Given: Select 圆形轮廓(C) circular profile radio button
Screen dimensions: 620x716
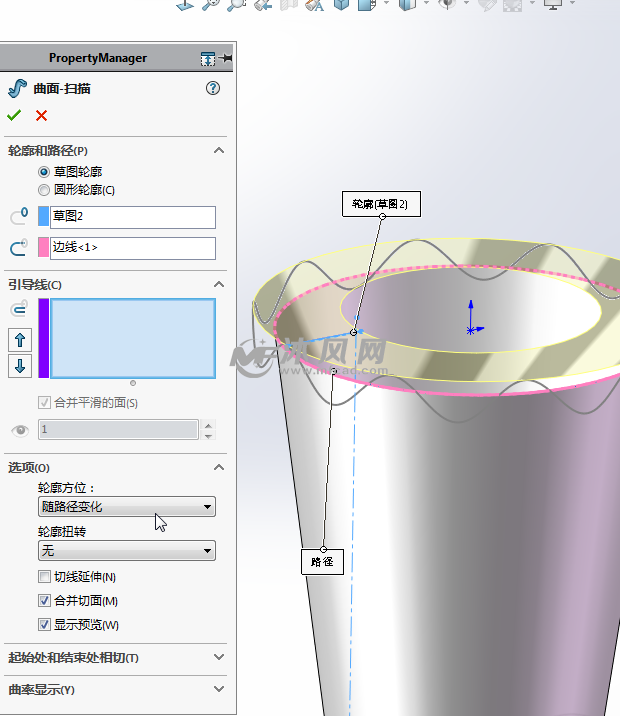Looking at the screenshot, I should pos(44,190).
